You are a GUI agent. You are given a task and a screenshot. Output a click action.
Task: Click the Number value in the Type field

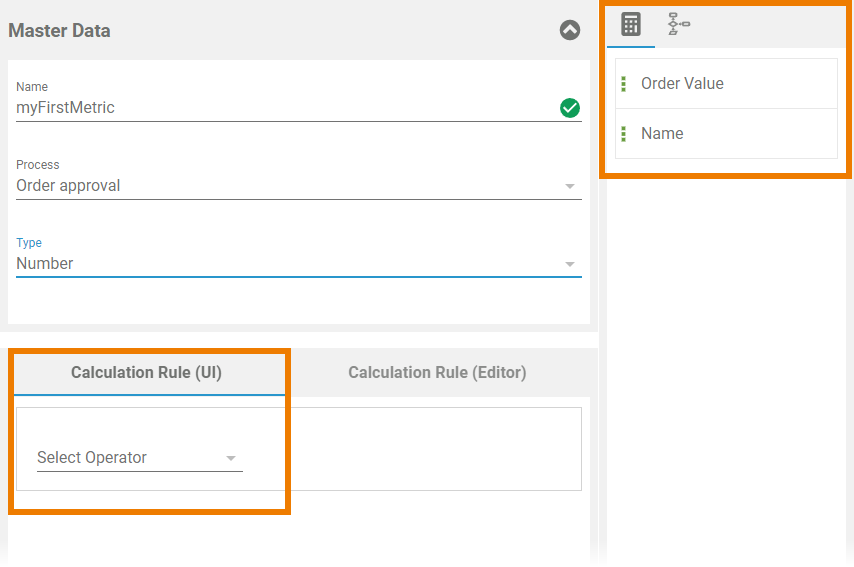click(x=45, y=264)
